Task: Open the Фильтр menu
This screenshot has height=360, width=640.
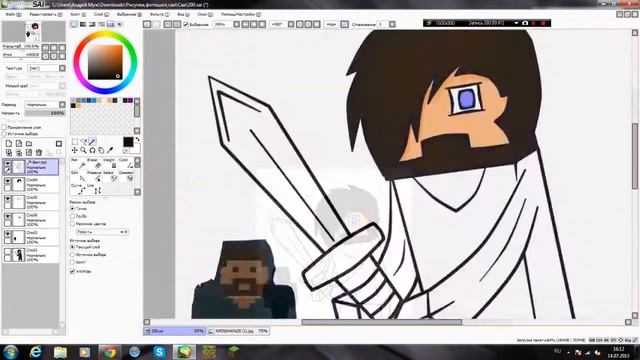Action: point(160,14)
